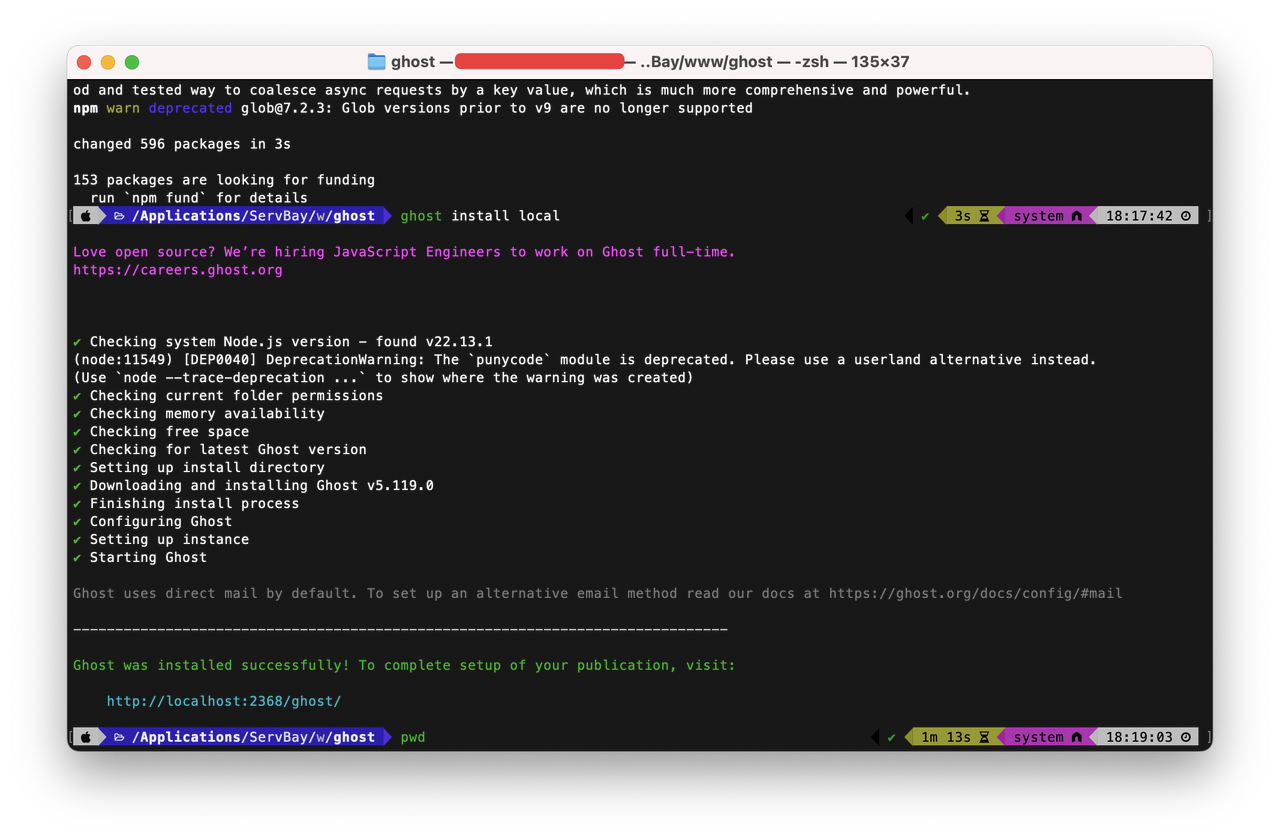
Task: Click the 'ghost install local' command text
Action: click(x=480, y=216)
